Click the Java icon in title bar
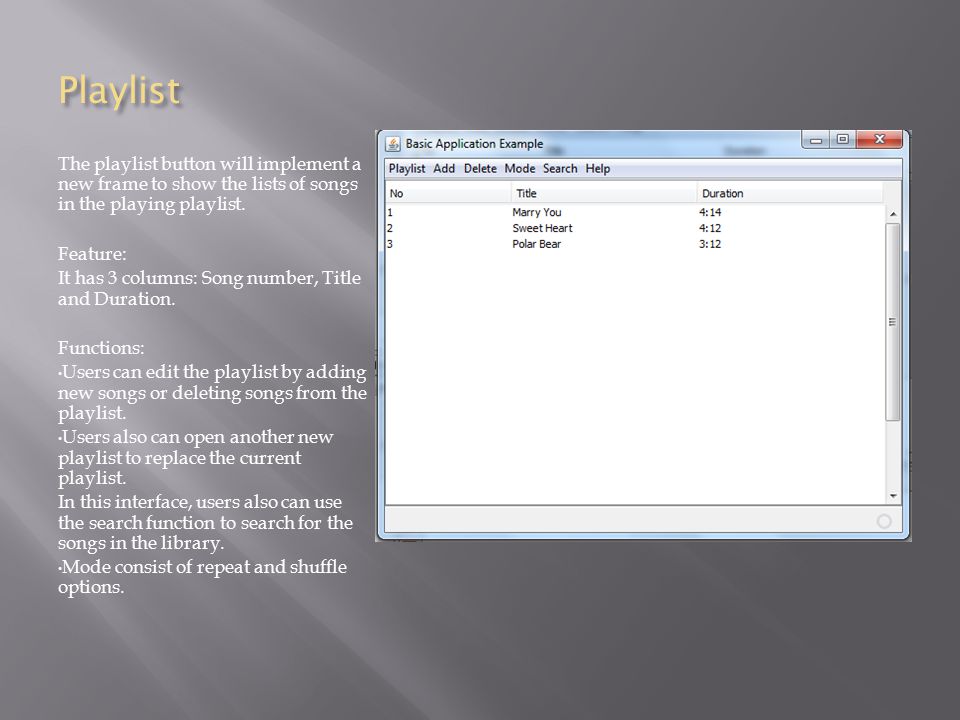Screen dimensions: 960x720 point(393,144)
